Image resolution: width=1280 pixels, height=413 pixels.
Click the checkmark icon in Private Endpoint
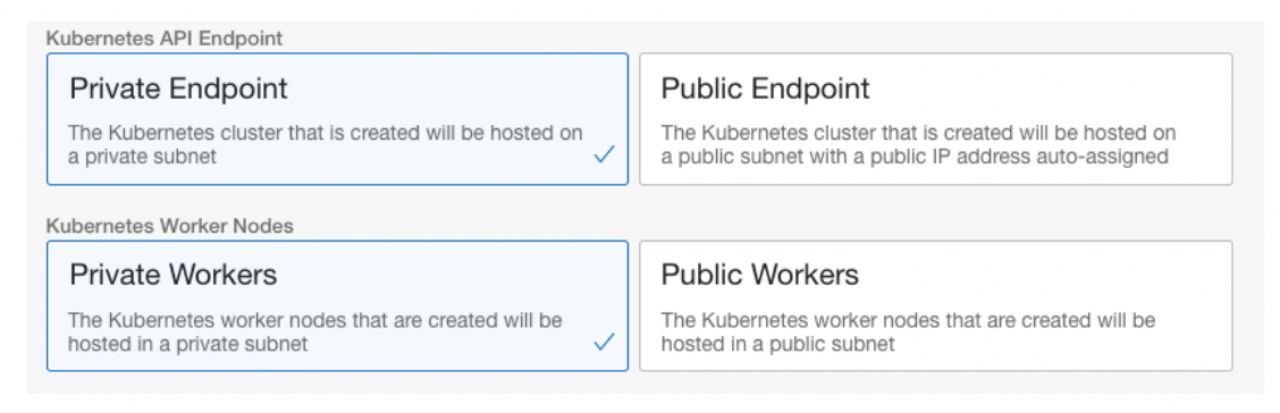[603, 156]
